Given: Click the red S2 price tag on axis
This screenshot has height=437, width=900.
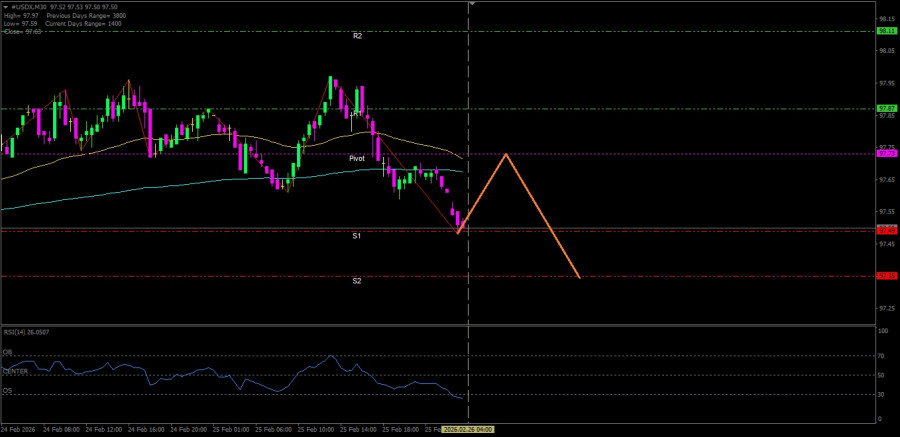Looking at the screenshot, I should [x=886, y=275].
